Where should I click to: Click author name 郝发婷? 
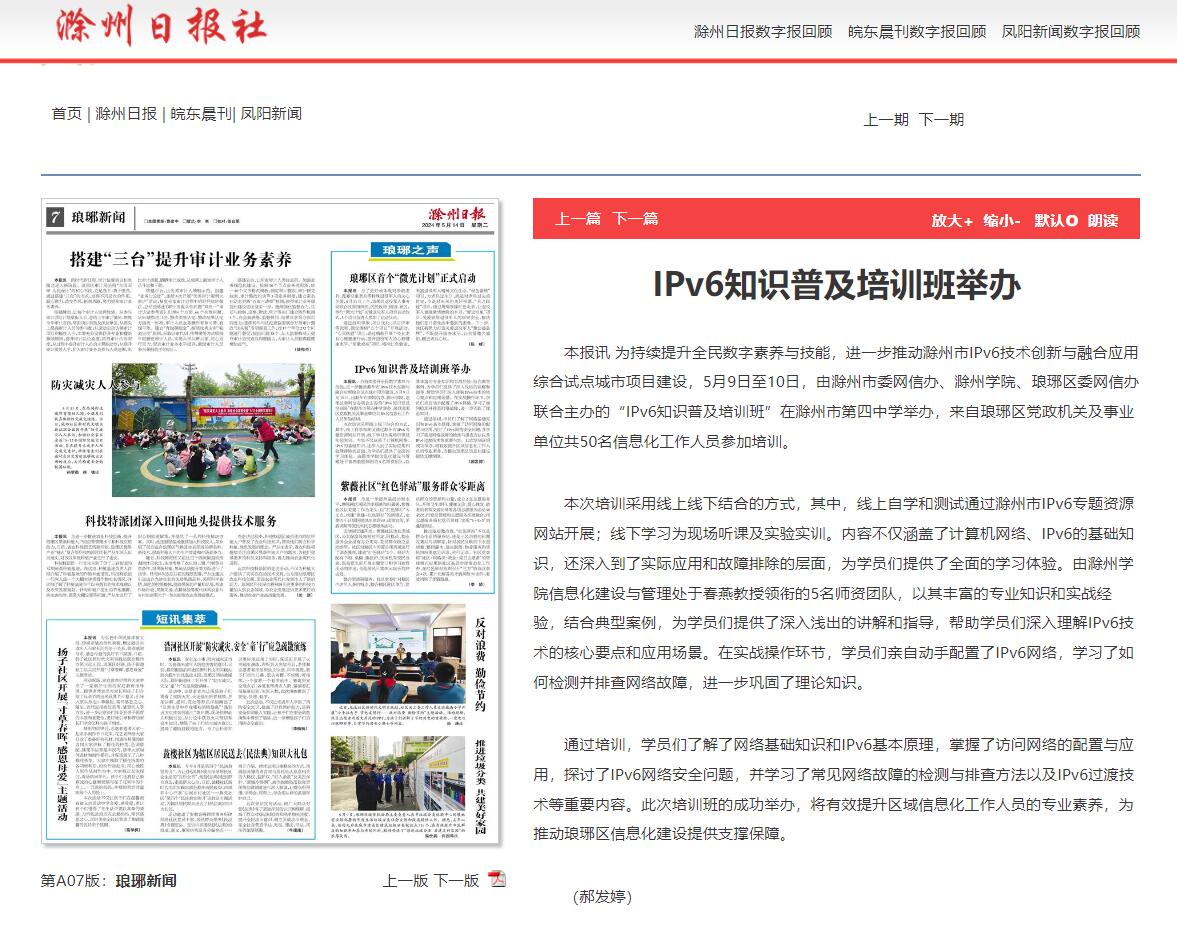(602, 896)
